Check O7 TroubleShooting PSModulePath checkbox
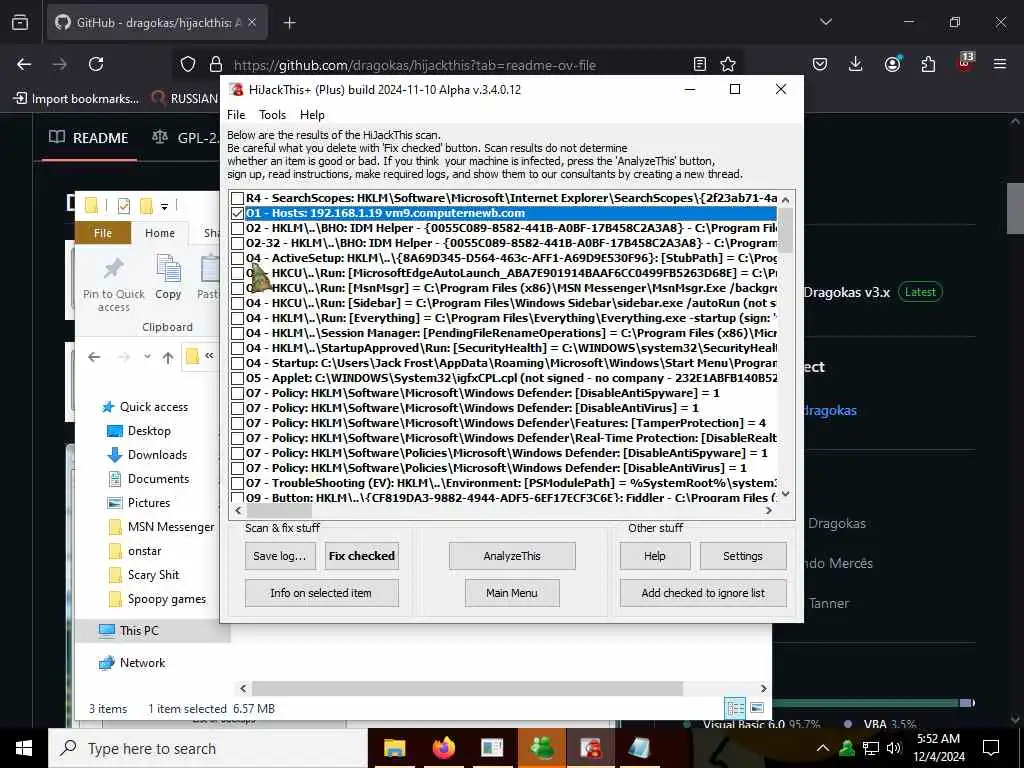This screenshot has width=1024, height=768. (237, 483)
